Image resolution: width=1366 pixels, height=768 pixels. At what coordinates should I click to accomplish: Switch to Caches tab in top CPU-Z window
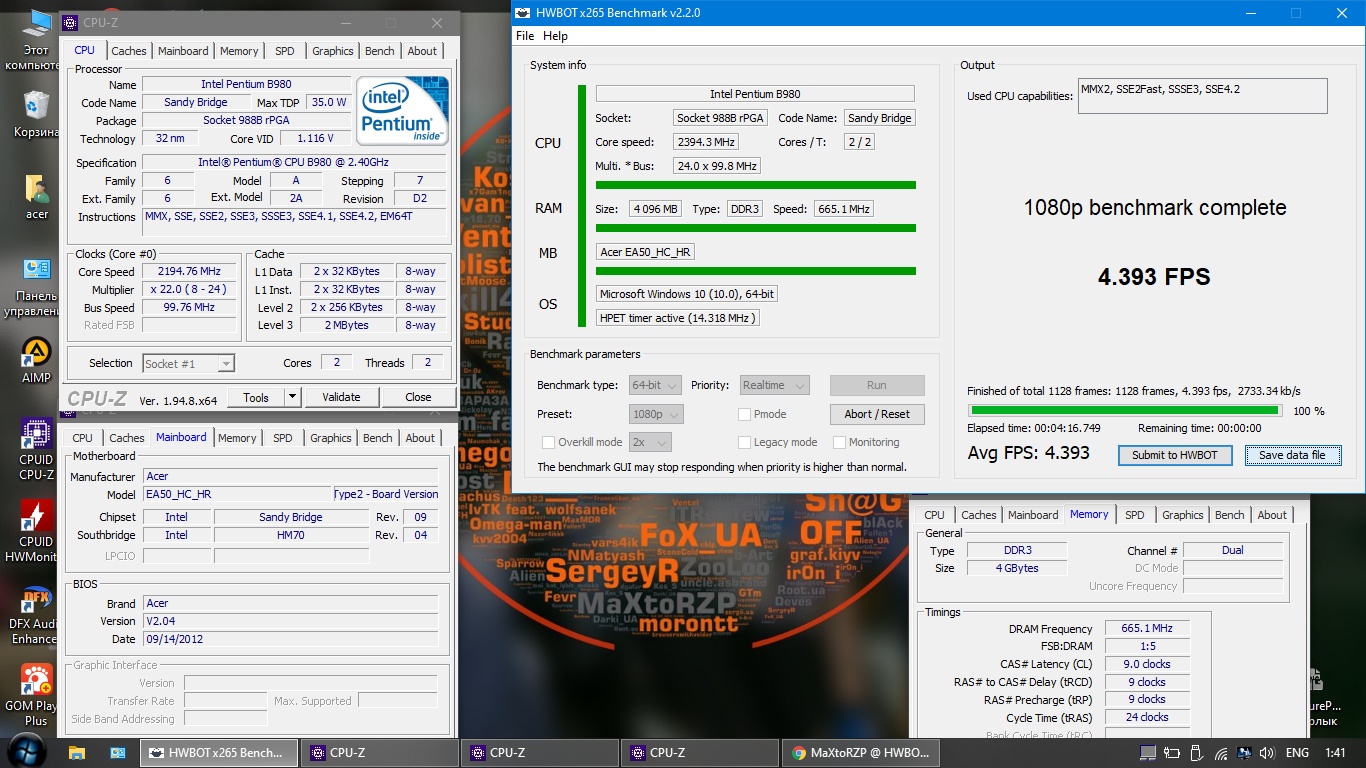click(129, 51)
